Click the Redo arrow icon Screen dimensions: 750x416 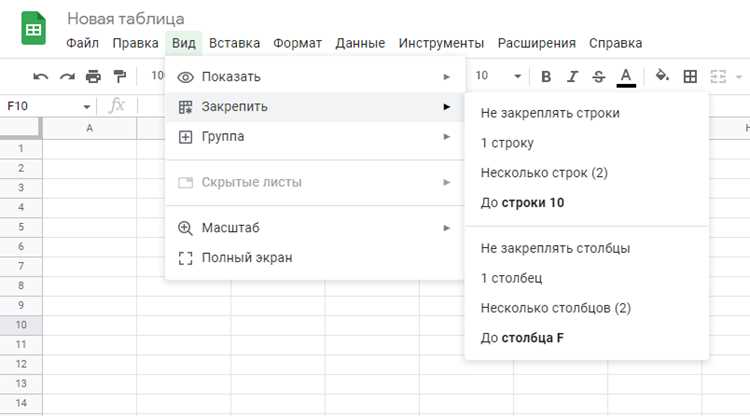(67, 77)
